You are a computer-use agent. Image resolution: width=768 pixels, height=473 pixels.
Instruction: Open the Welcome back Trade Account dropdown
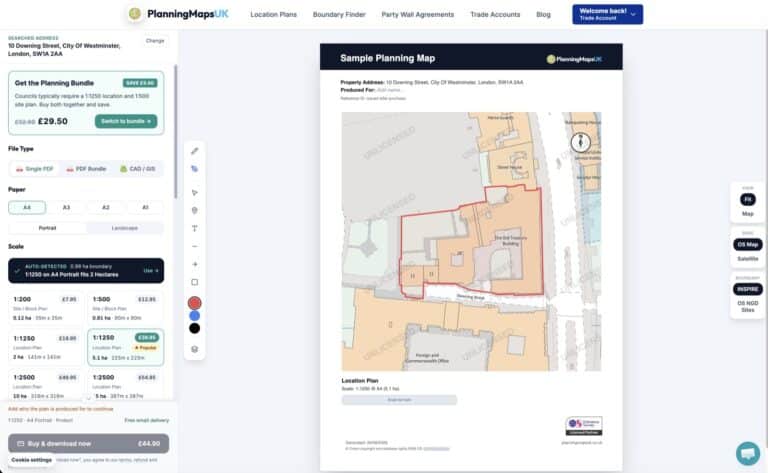(607, 14)
